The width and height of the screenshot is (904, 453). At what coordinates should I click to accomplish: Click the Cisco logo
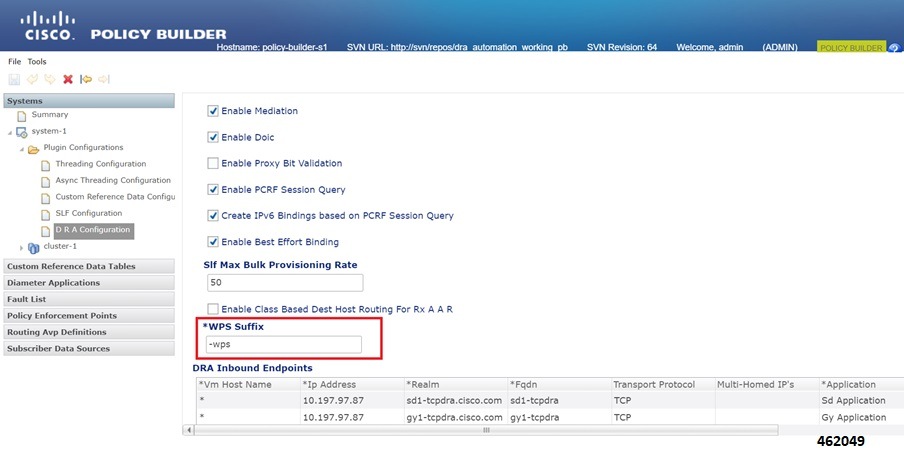(x=48, y=25)
